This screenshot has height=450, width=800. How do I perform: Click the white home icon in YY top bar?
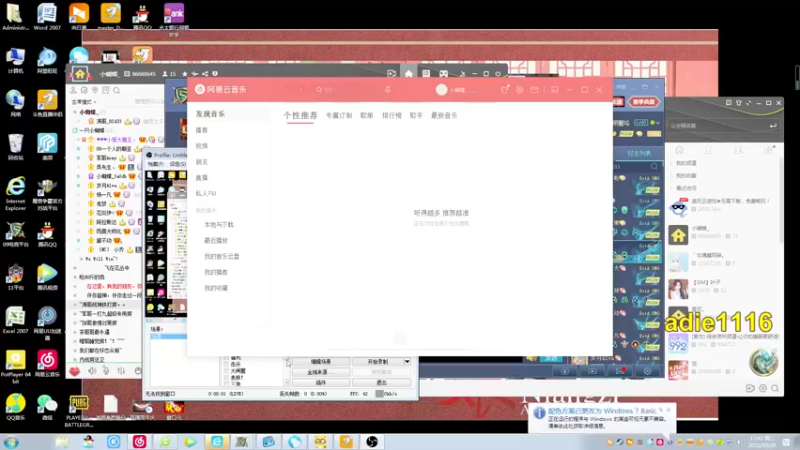coord(409,74)
